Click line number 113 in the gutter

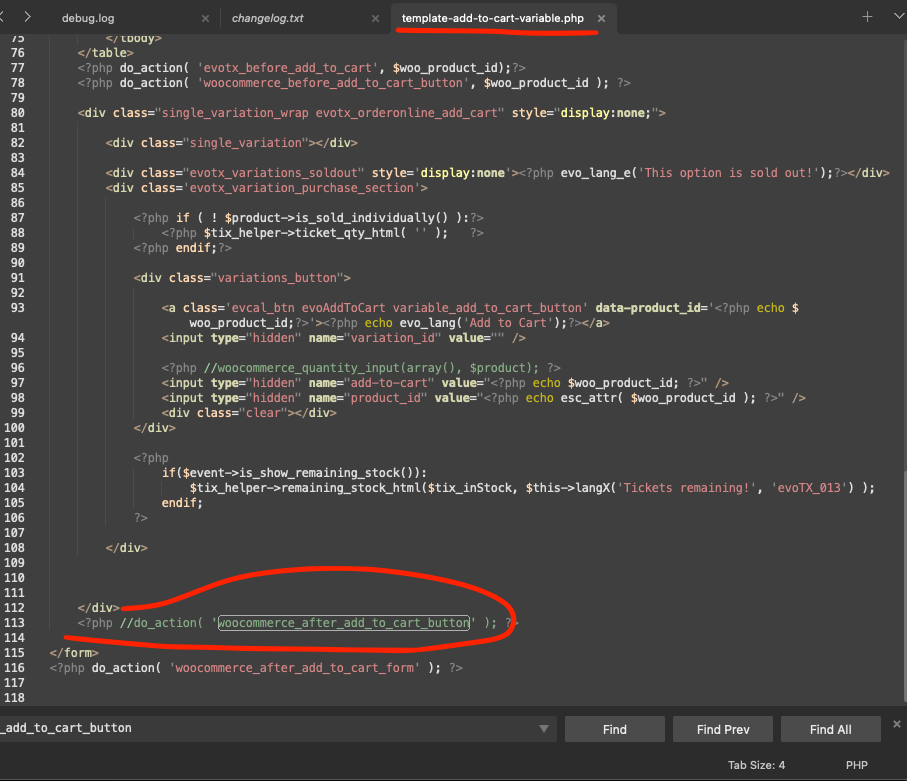14,623
